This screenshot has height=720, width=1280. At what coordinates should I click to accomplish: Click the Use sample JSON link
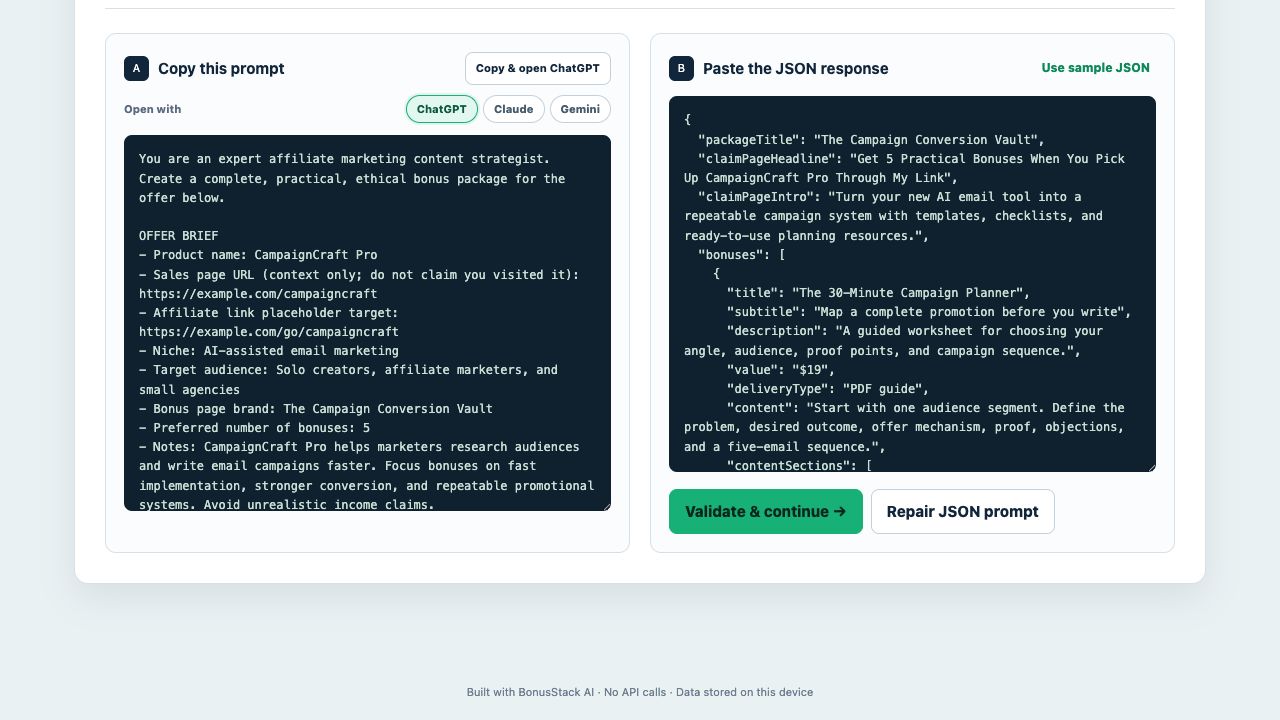coord(1095,68)
